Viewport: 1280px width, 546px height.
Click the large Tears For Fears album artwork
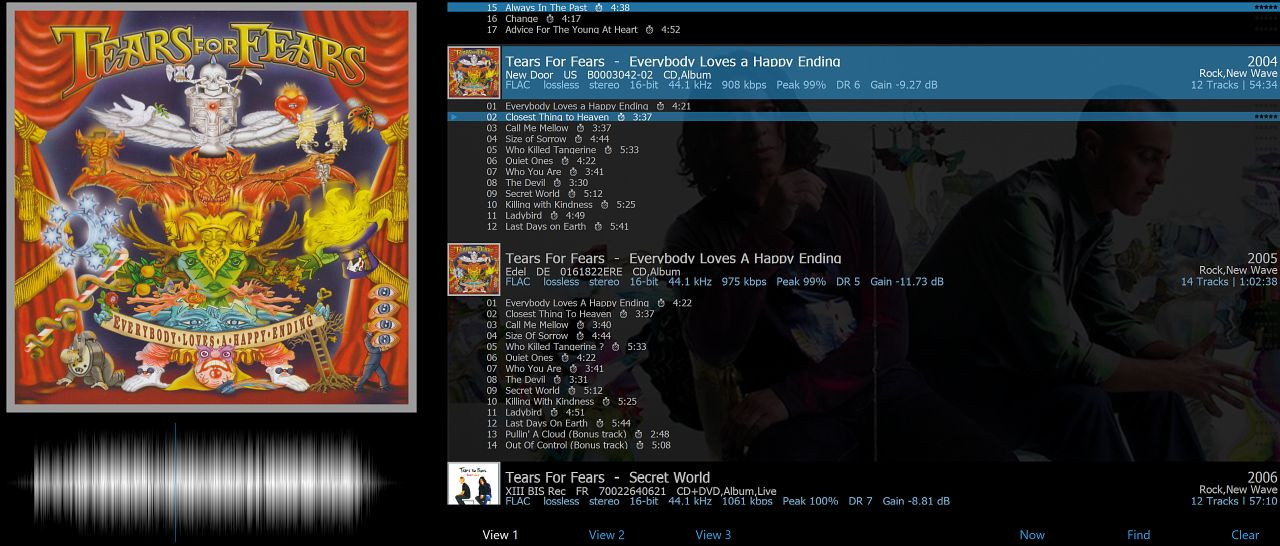tap(210, 206)
